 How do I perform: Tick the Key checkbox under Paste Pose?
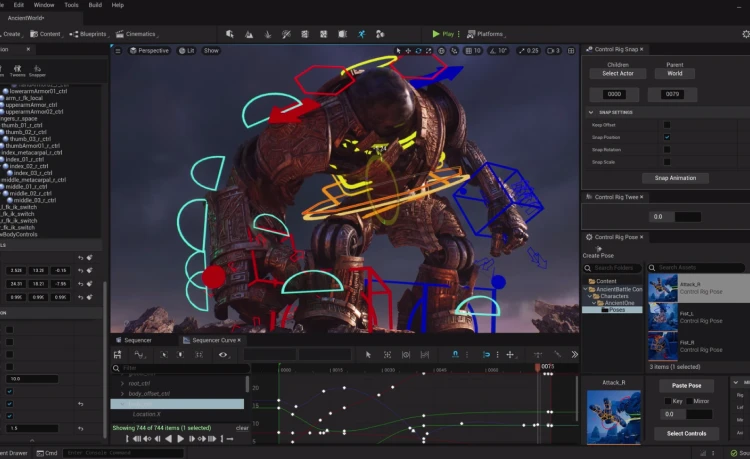(x=668, y=401)
